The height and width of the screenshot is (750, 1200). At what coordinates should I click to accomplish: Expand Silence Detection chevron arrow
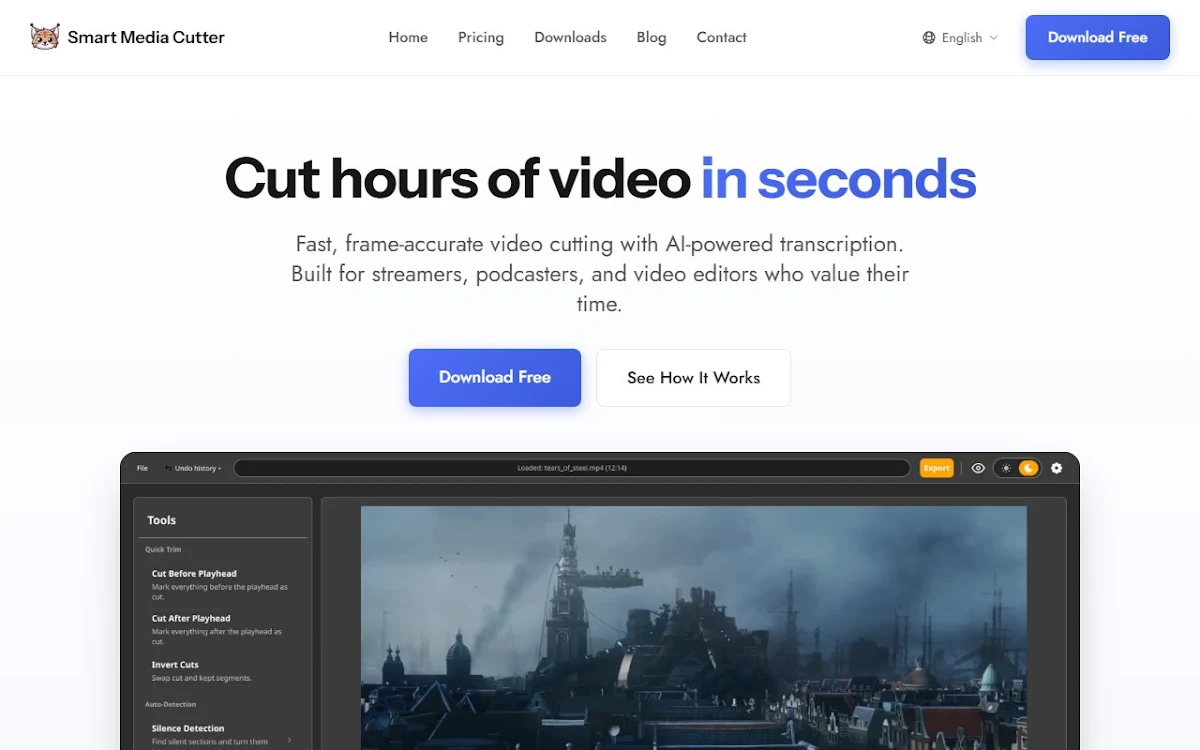(x=290, y=739)
